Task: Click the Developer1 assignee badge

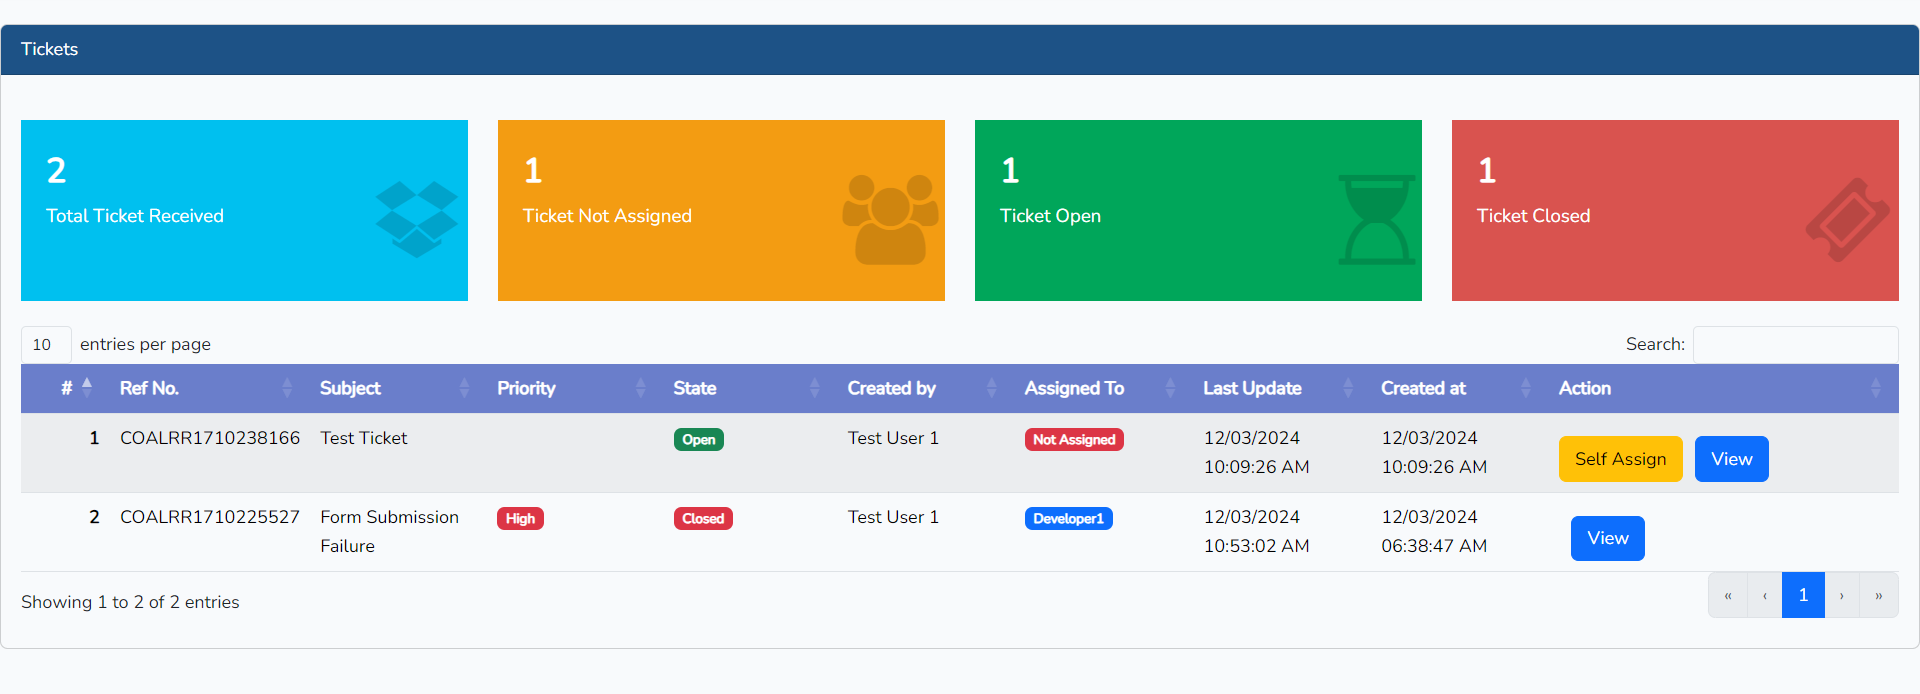Action: coord(1068,519)
